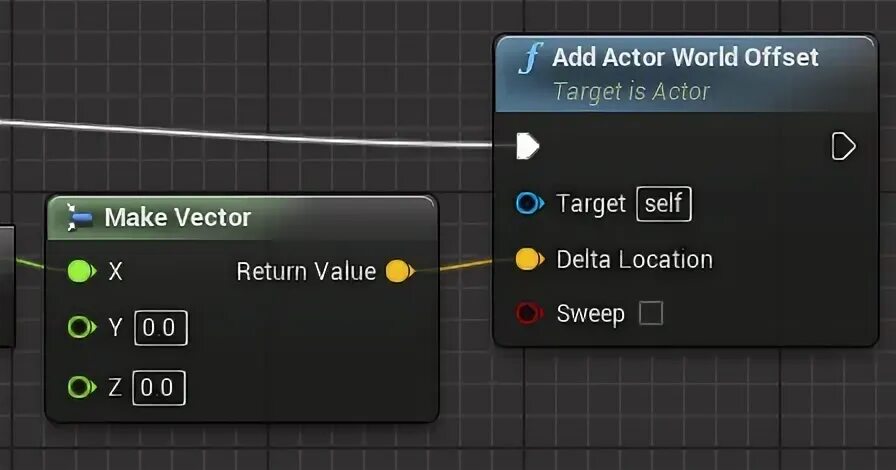Enable the Sweep checkbox
Viewport: 896px width, 470px height.
tap(651, 313)
